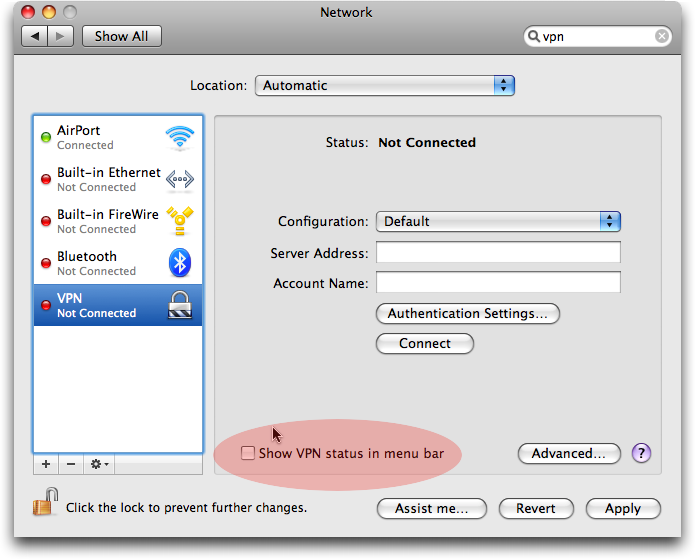The width and height of the screenshot is (695, 560).
Task: Minimize the Network window
Action: pos(49,12)
